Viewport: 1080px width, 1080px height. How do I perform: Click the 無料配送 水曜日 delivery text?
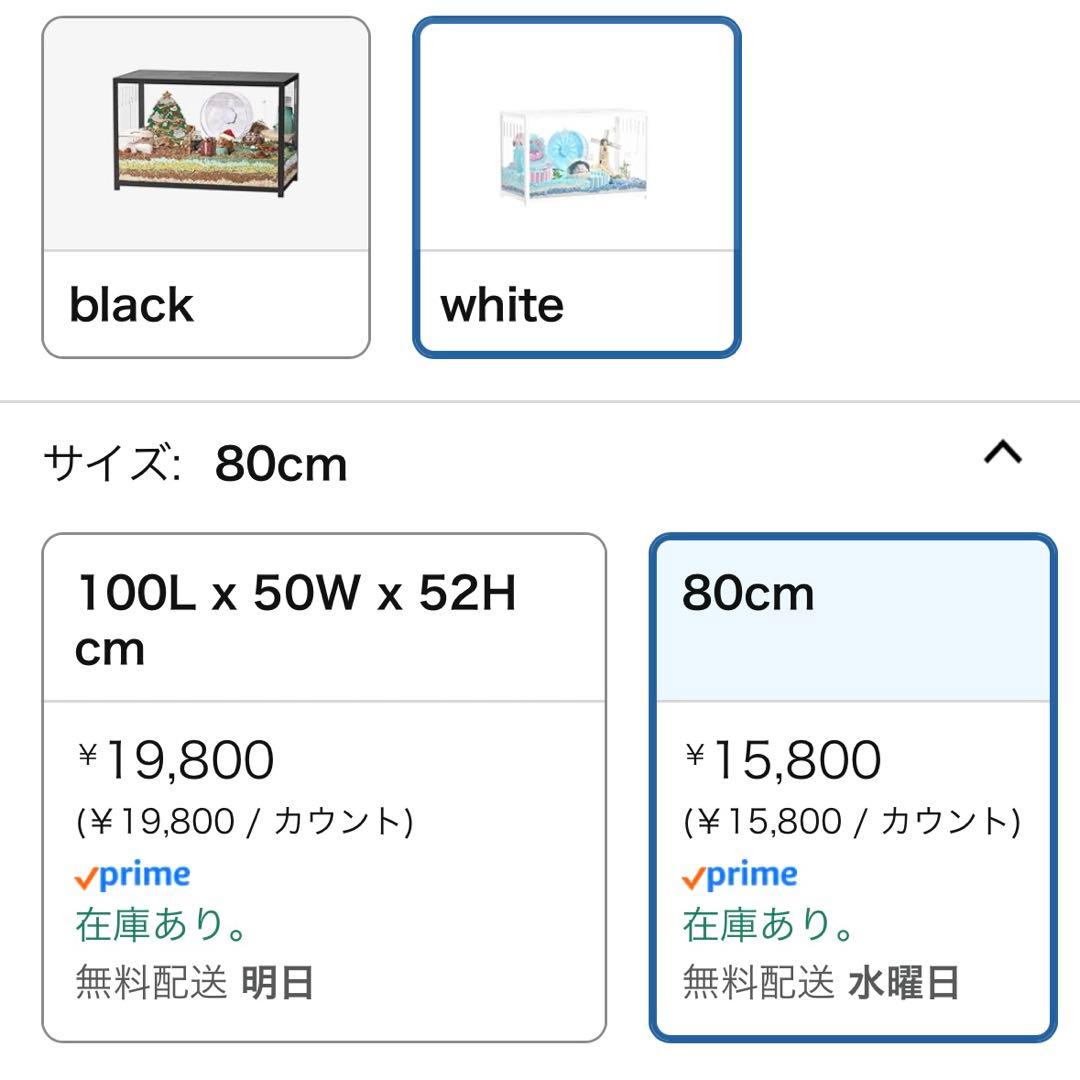pyautogui.click(x=821, y=983)
